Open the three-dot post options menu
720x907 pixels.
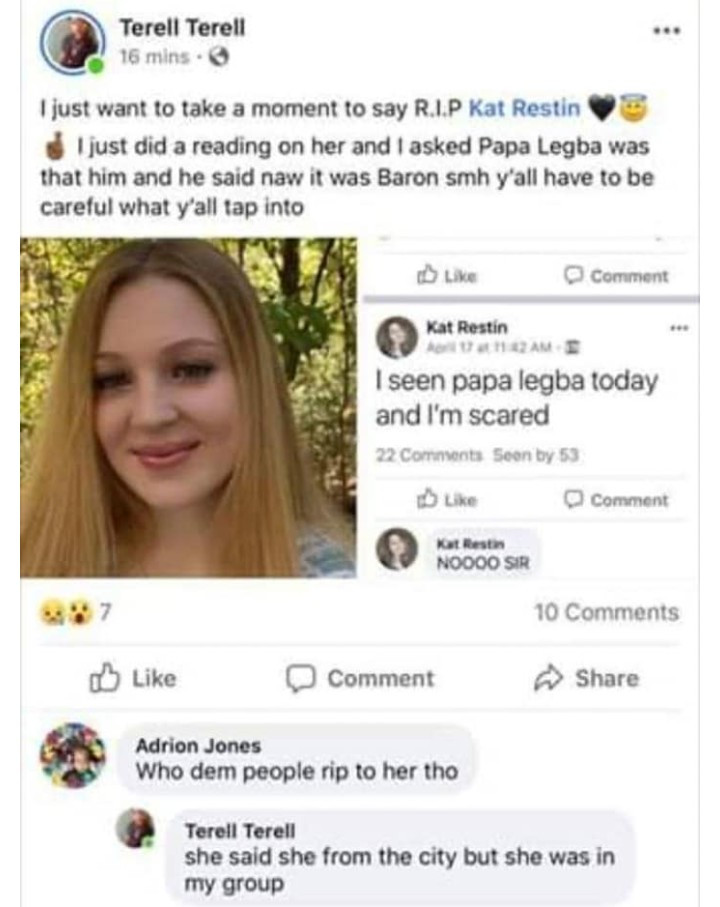click(x=666, y=31)
